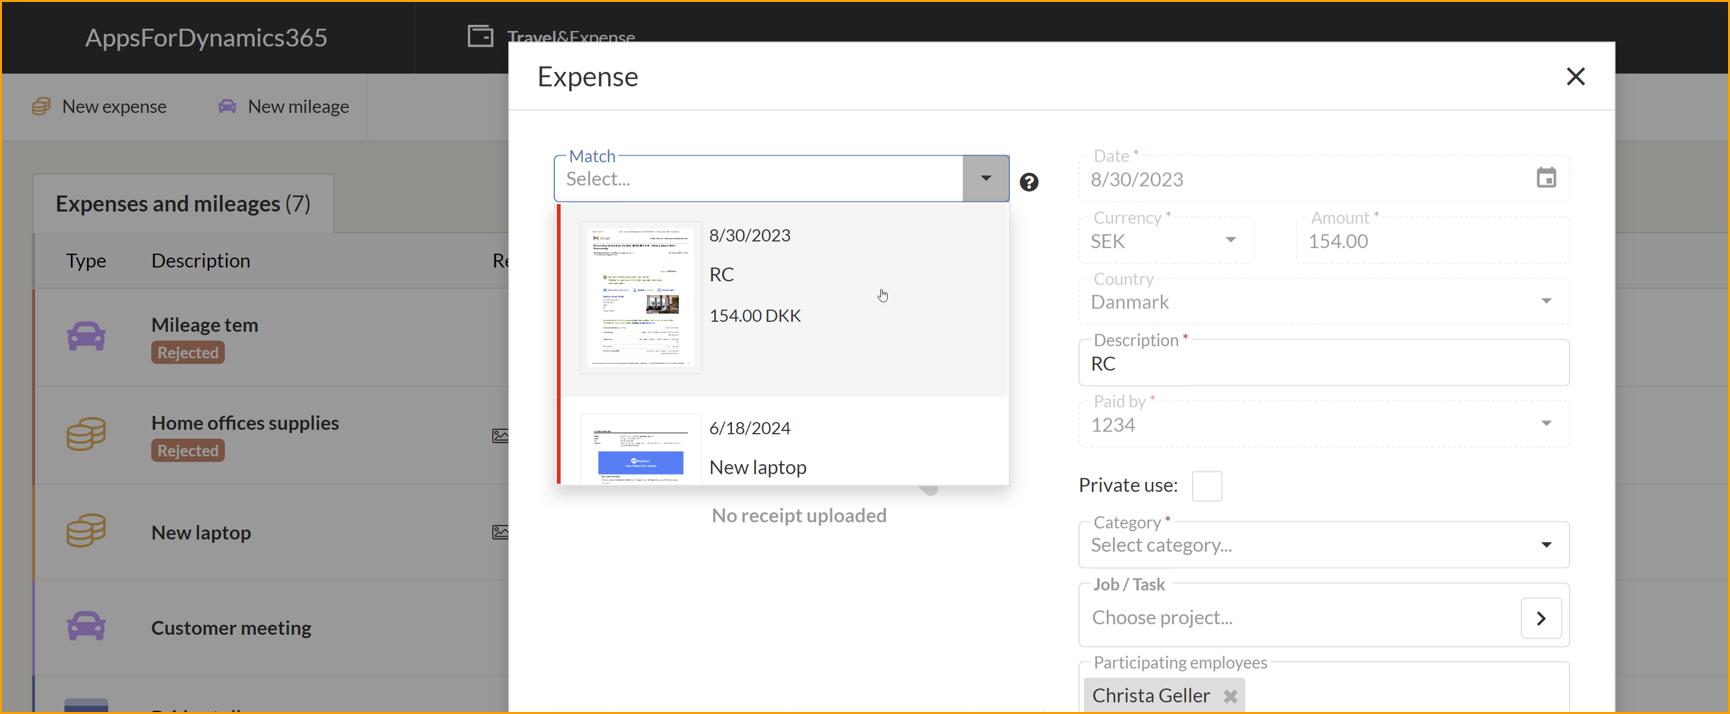Image resolution: width=1730 pixels, height=714 pixels.
Task: Click the RC receipt thumbnail
Action: coord(641,297)
